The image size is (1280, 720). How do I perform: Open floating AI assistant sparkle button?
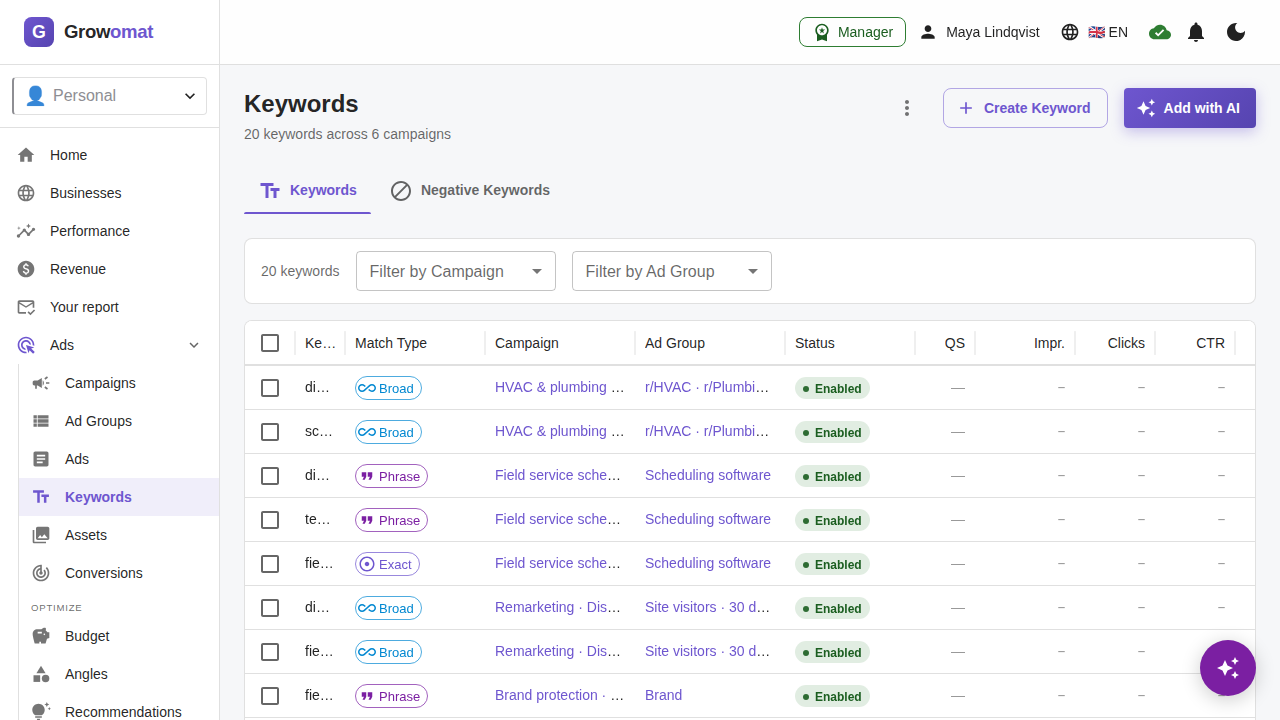(1228, 668)
